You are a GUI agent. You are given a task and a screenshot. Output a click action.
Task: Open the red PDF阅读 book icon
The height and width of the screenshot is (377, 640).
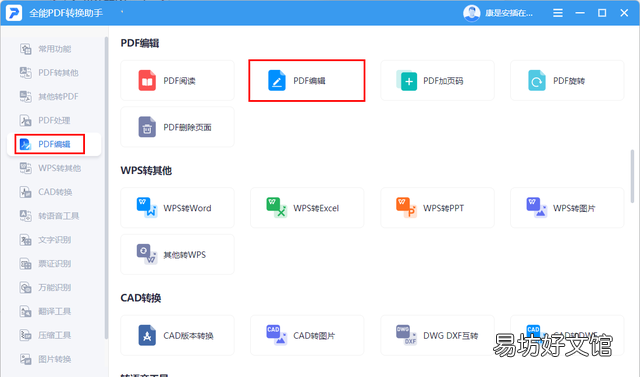point(147,80)
